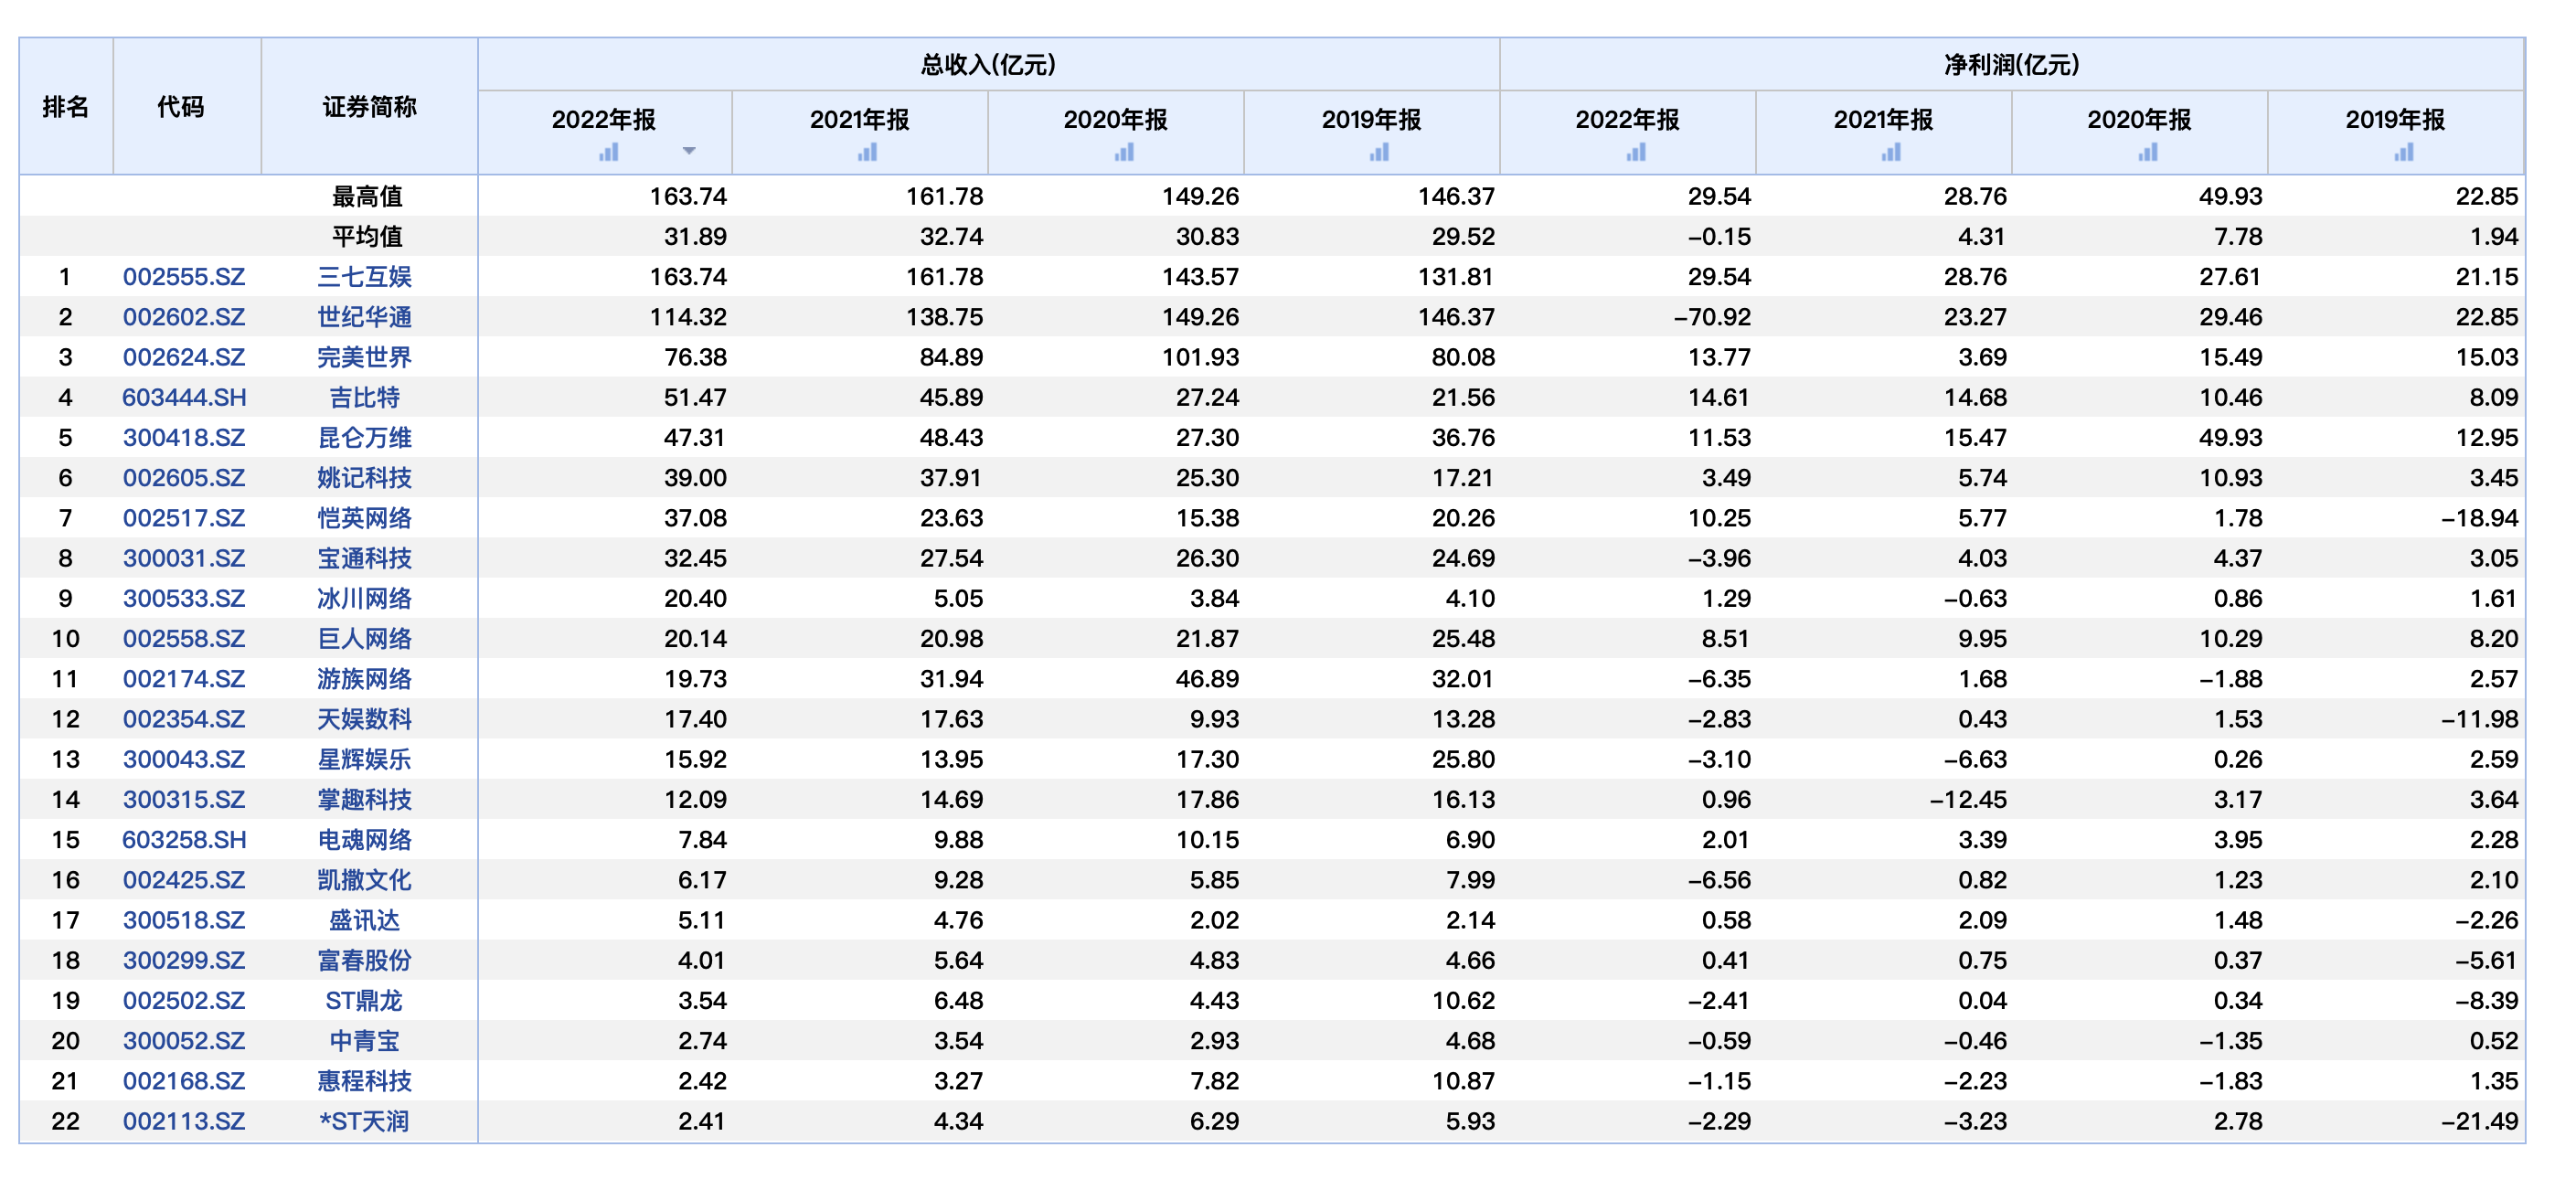Open stock code 300418.SZ
2576x1179 pixels.
[x=184, y=438]
